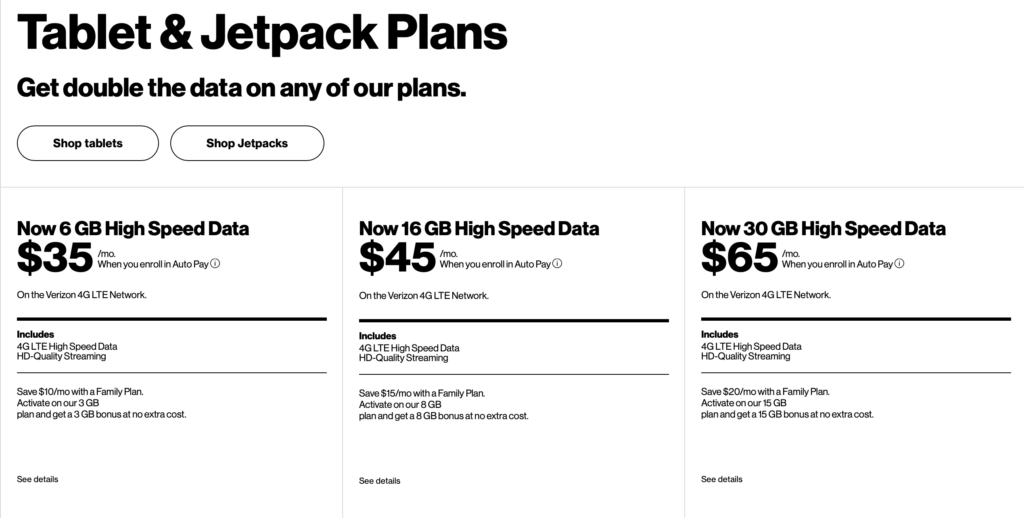Open the Shop Jetpacks button

tap(247, 143)
